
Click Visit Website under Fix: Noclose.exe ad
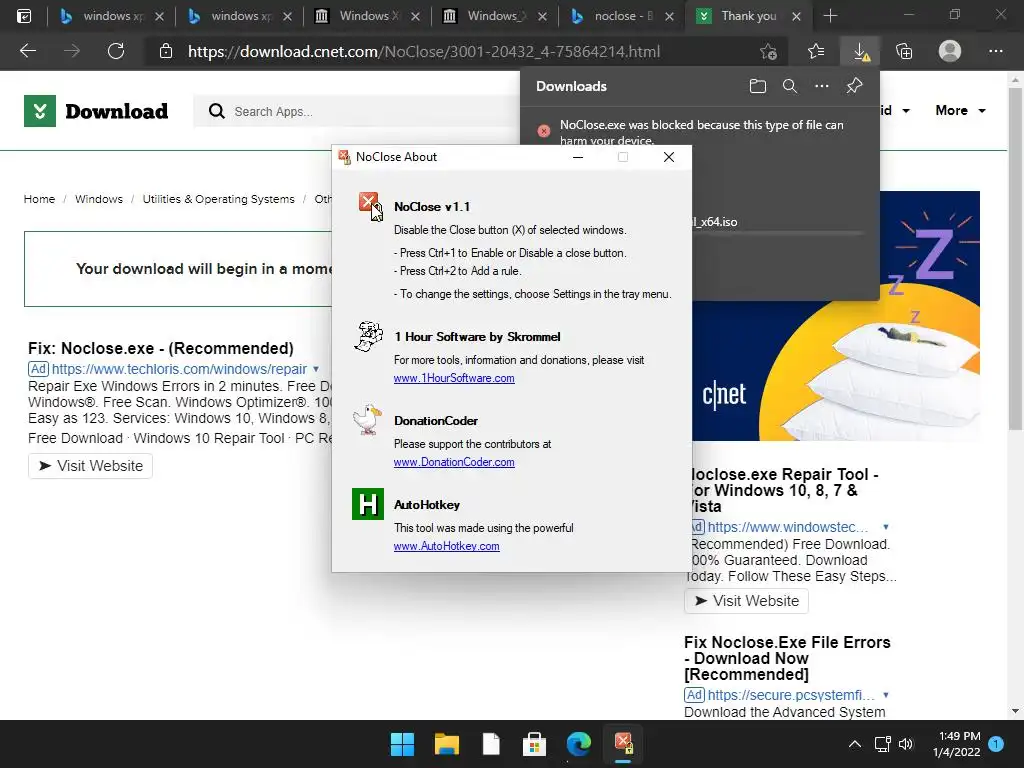[90, 466]
